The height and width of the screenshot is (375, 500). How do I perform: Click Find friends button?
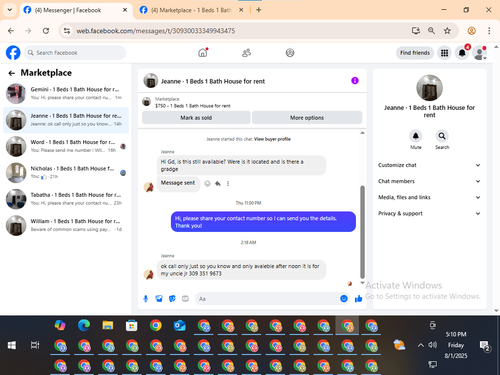(x=415, y=53)
